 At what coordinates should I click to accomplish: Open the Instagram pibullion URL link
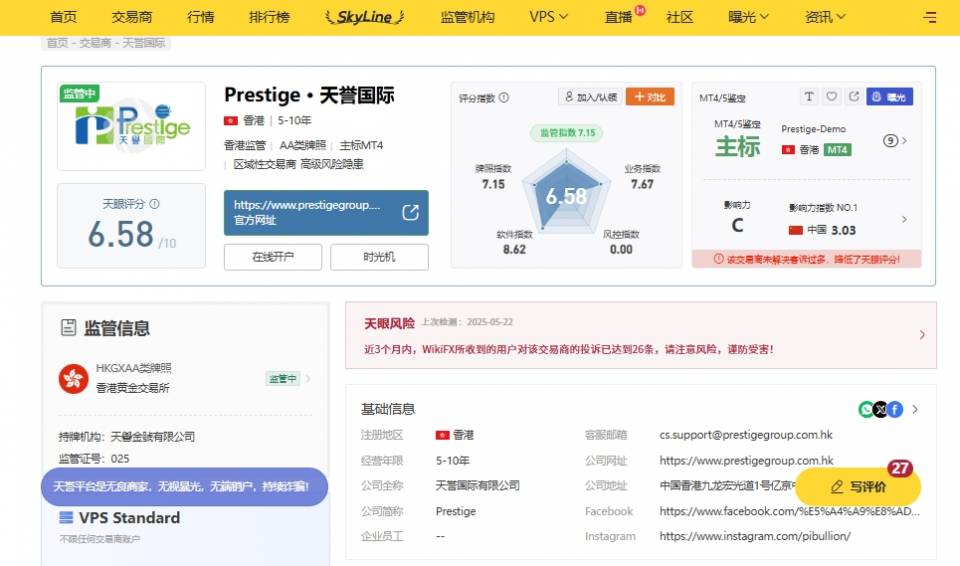click(x=755, y=536)
